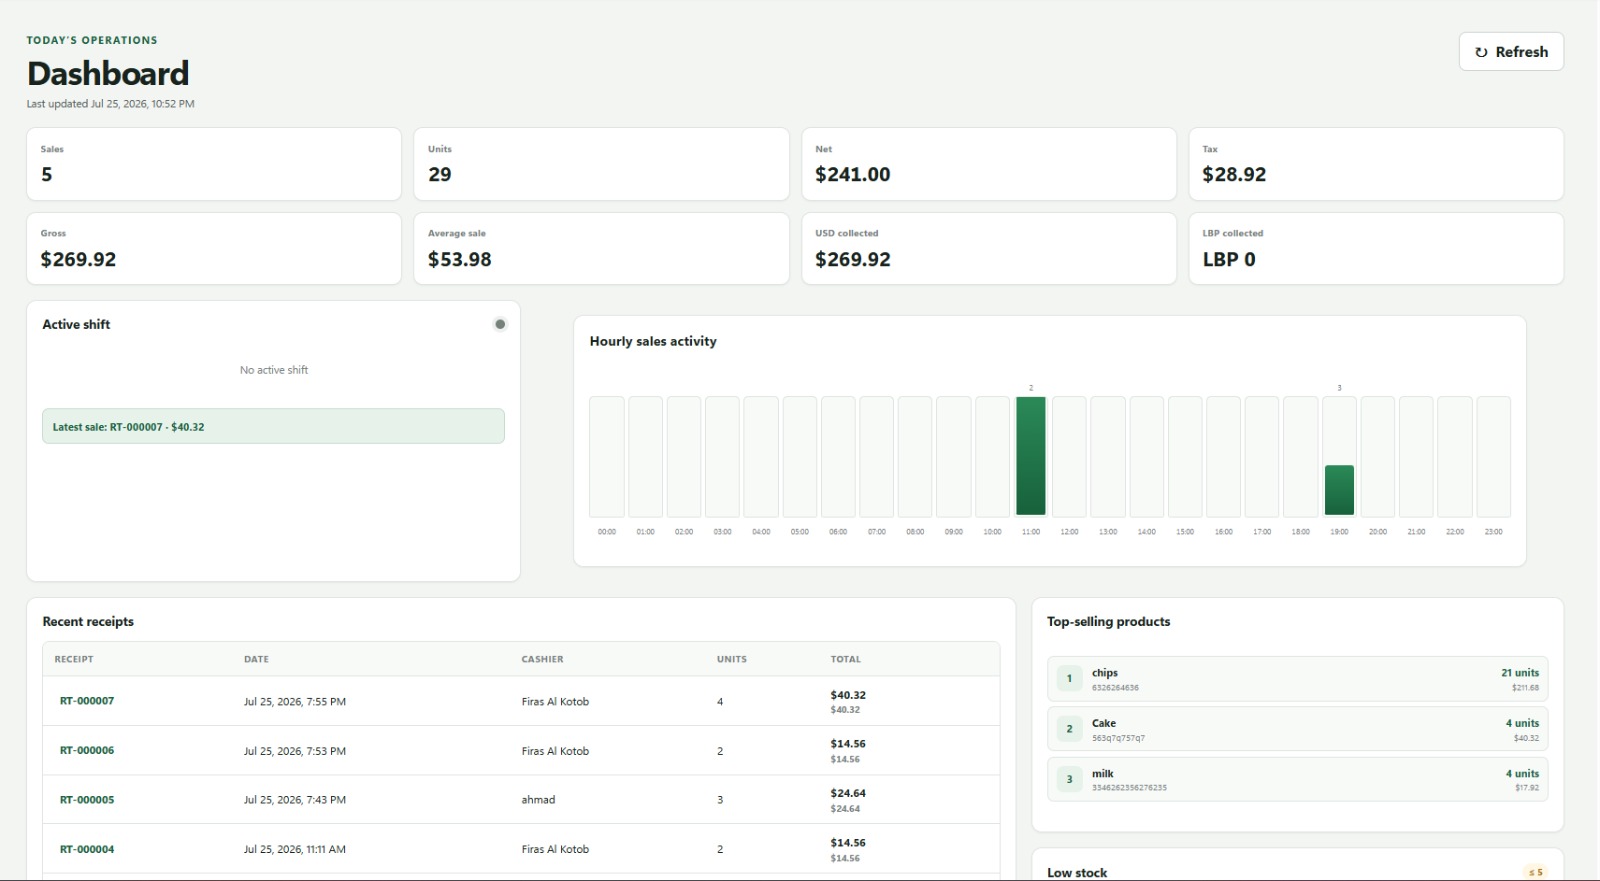The image size is (1600, 881).
Task: Open receipt RT-000005
Action: [87, 800]
